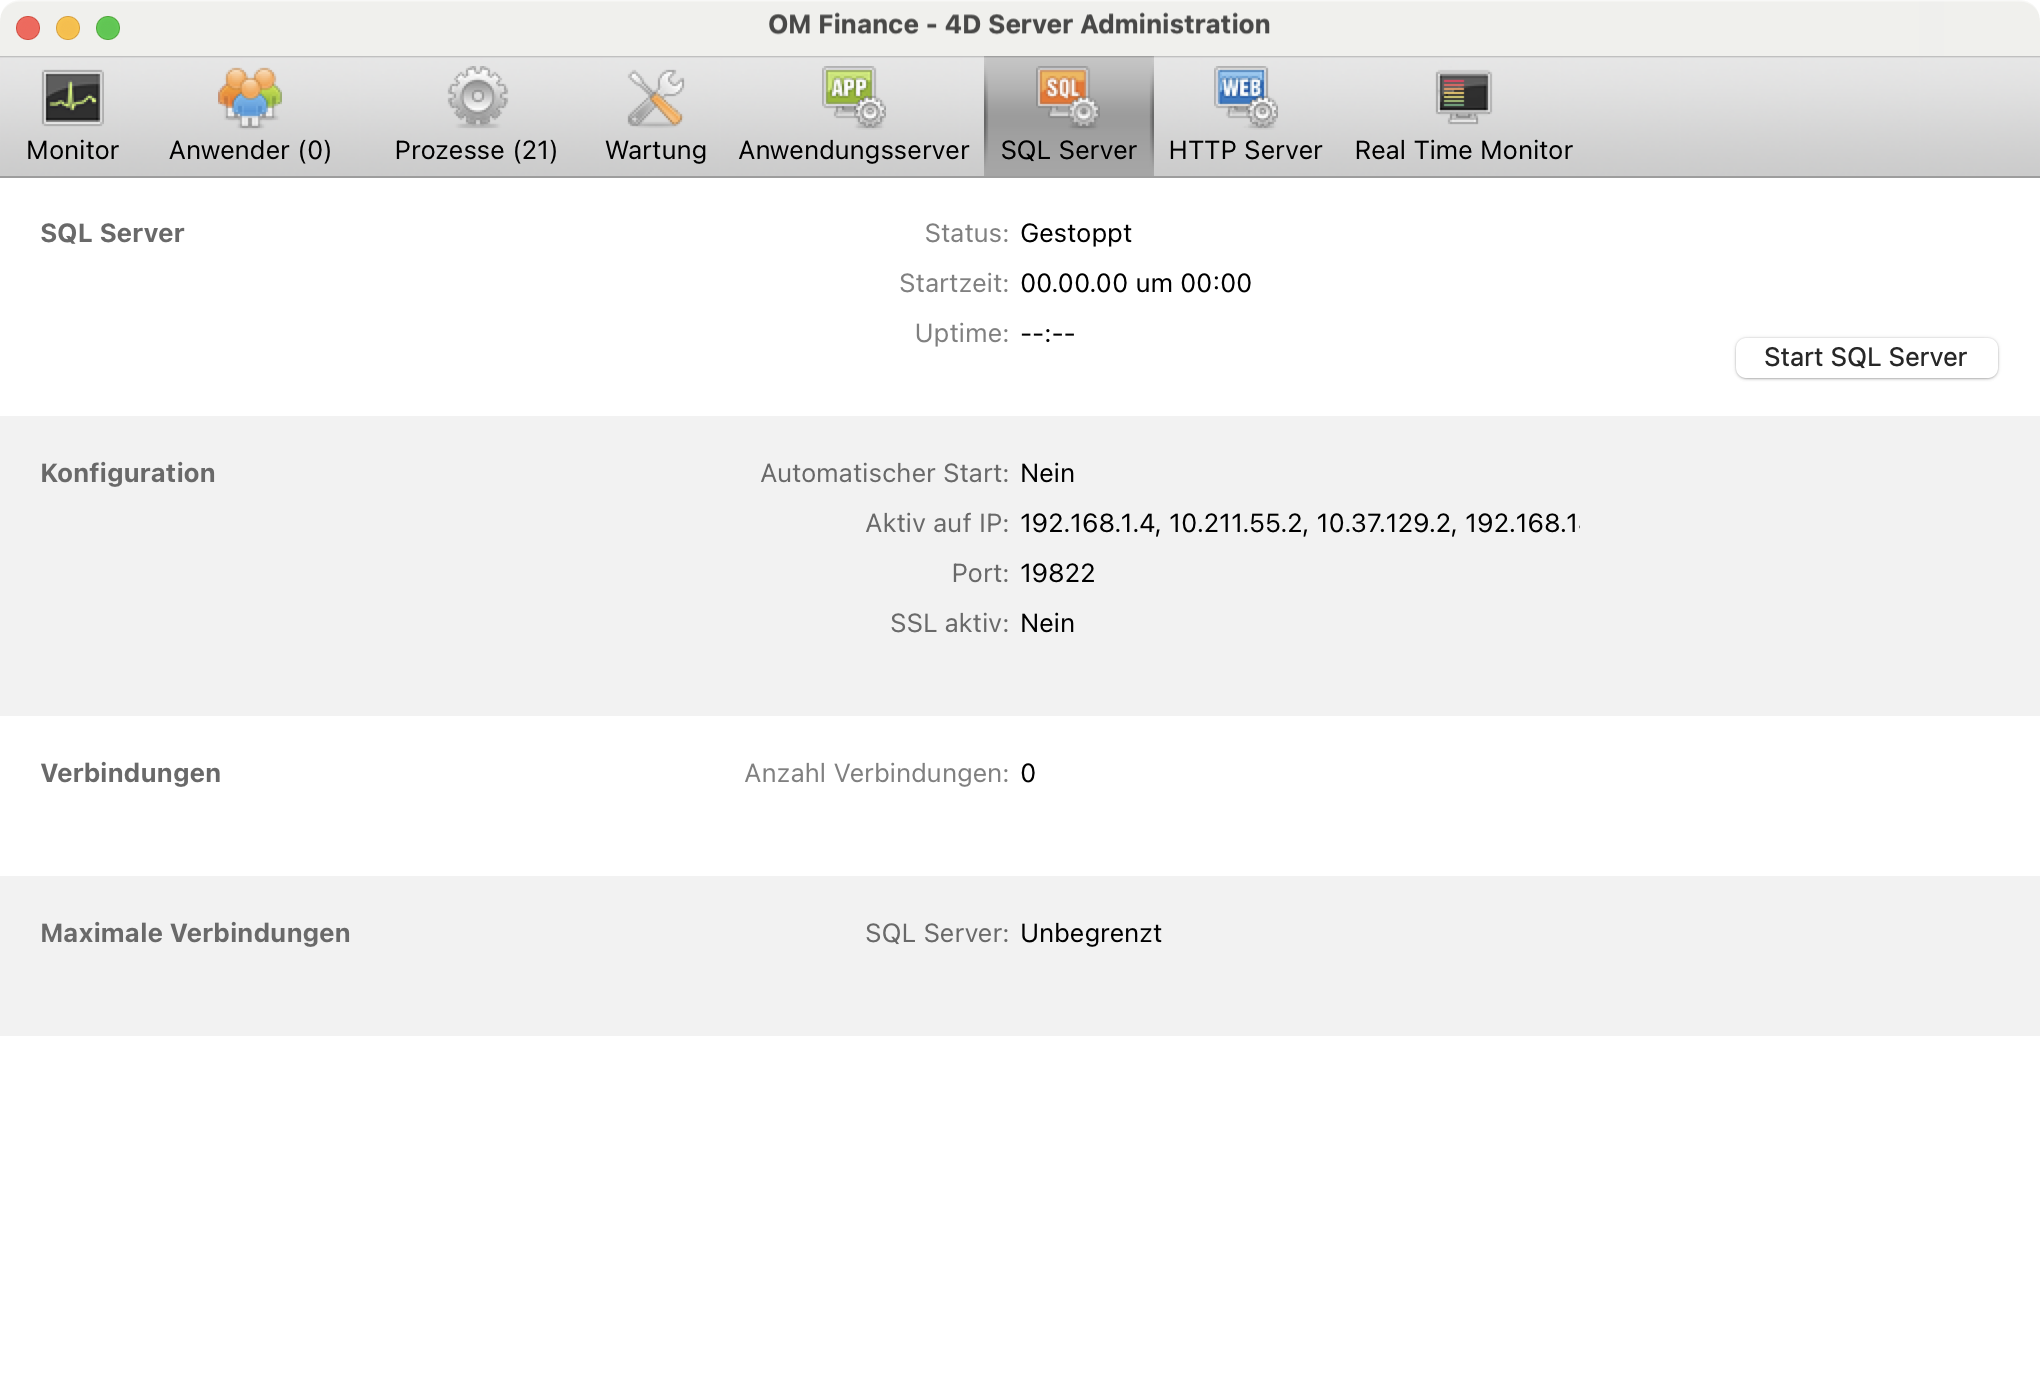The image size is (2040, 1376).
Task: Click the Konfiguration section heading
Action: click(128, 473)
